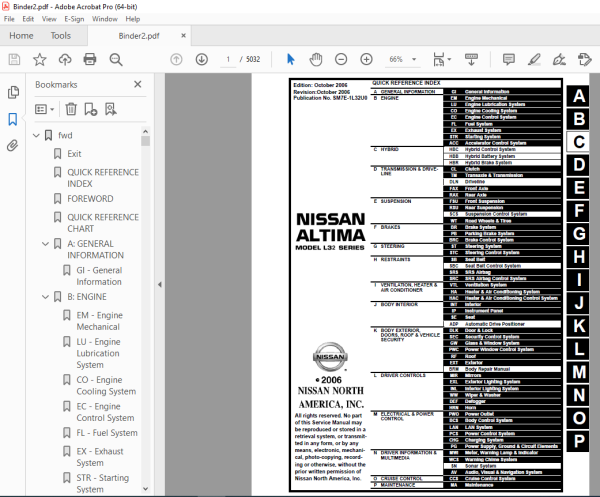The image size is (600, 497).
Task: Click the upload to cloud icon
Action: [x=65, y=59]
